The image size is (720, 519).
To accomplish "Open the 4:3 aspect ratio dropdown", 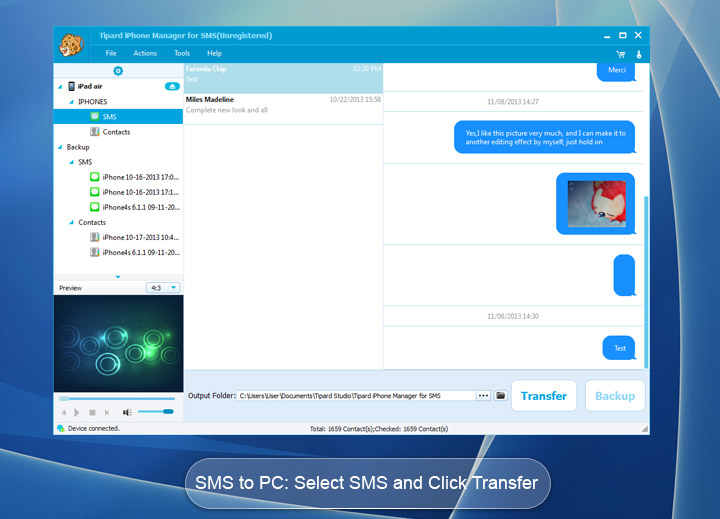I will pos(163,288).
